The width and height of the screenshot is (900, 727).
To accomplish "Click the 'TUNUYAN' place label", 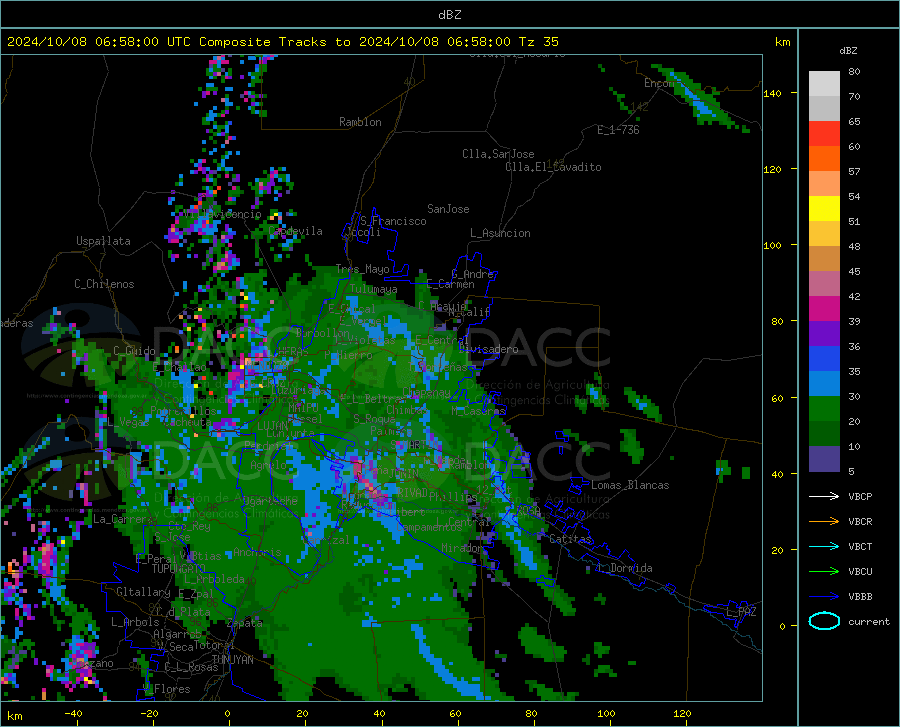I will tap(232, 659).
